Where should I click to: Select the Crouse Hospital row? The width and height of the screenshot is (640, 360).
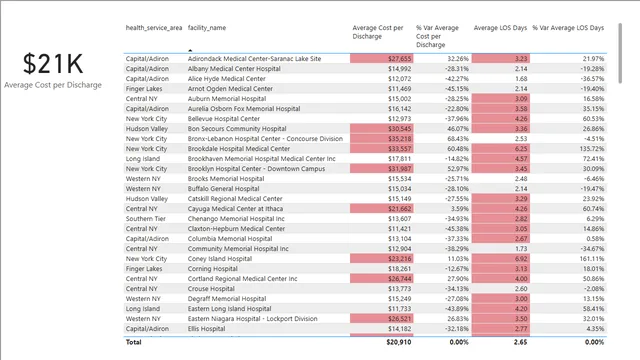point(365,289)
